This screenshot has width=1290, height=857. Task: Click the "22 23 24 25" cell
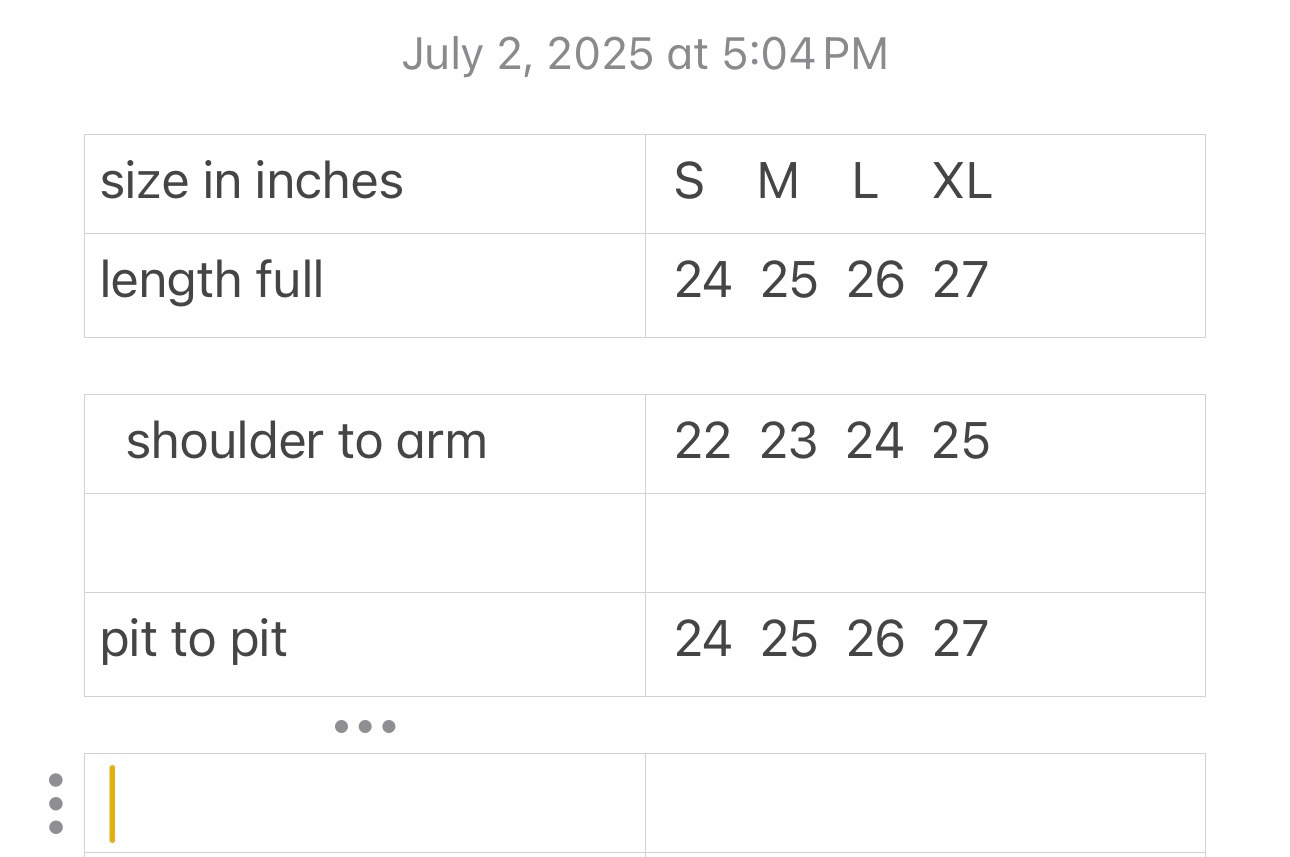(924, 442)
